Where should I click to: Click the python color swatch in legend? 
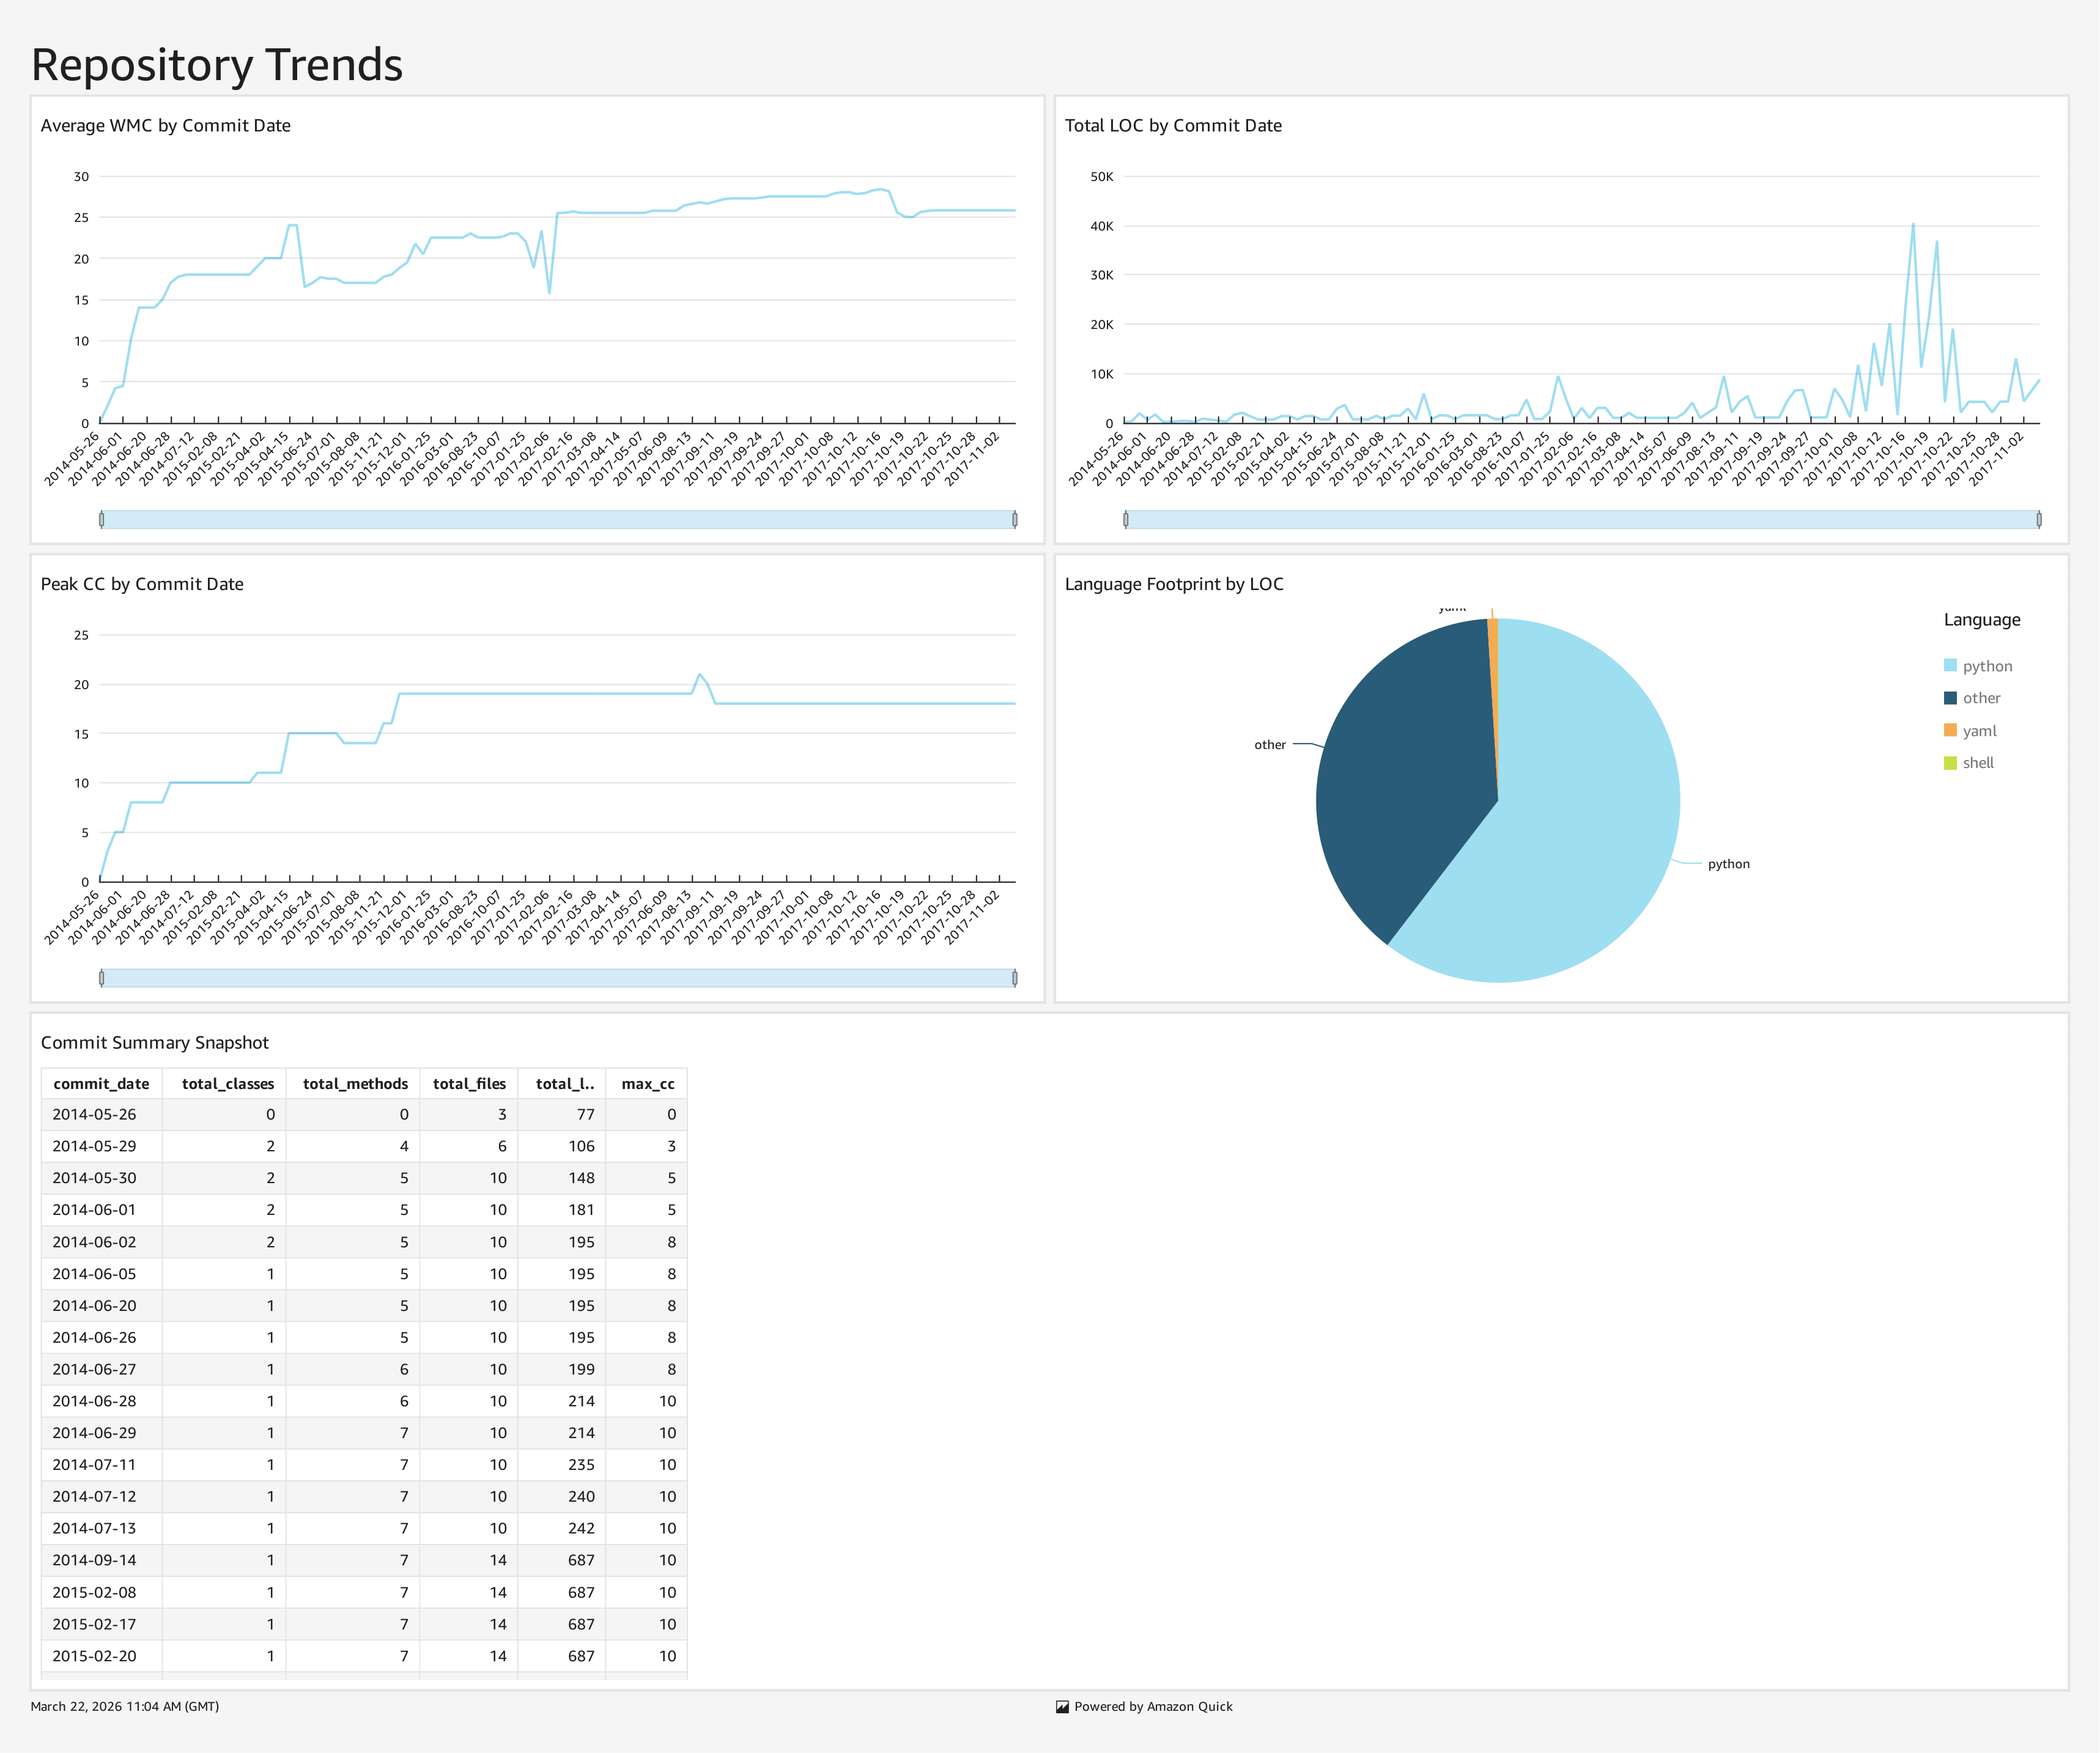[x=1950, y=666]
